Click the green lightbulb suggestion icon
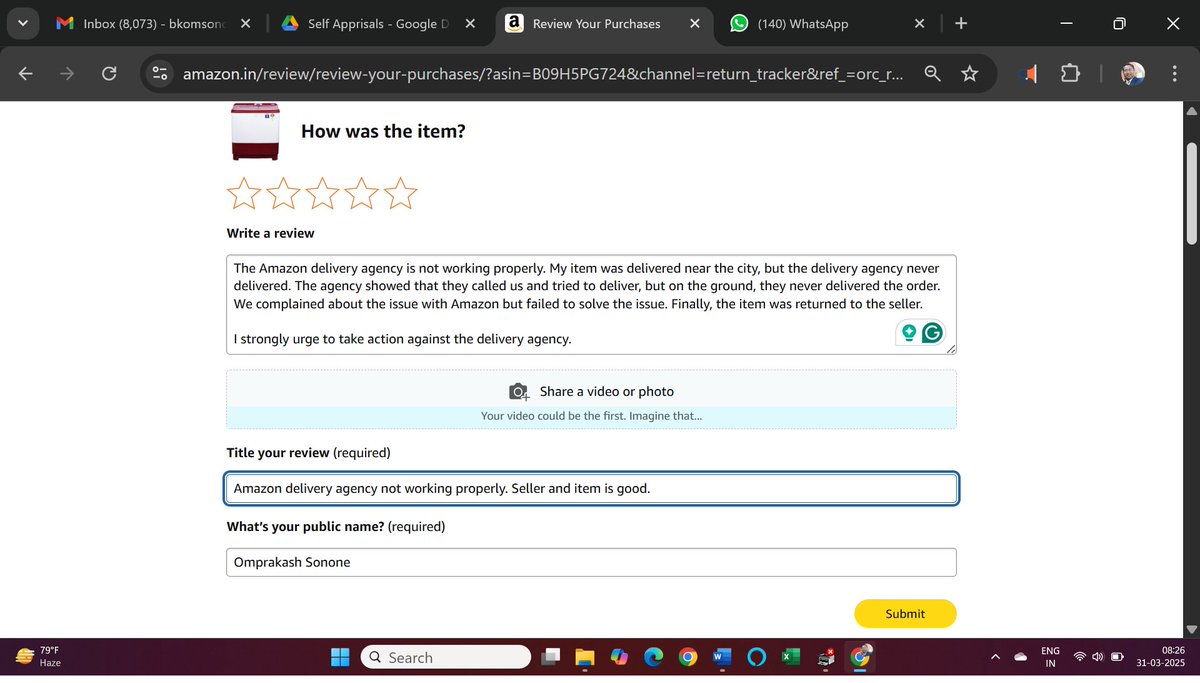 coord(908,333)
